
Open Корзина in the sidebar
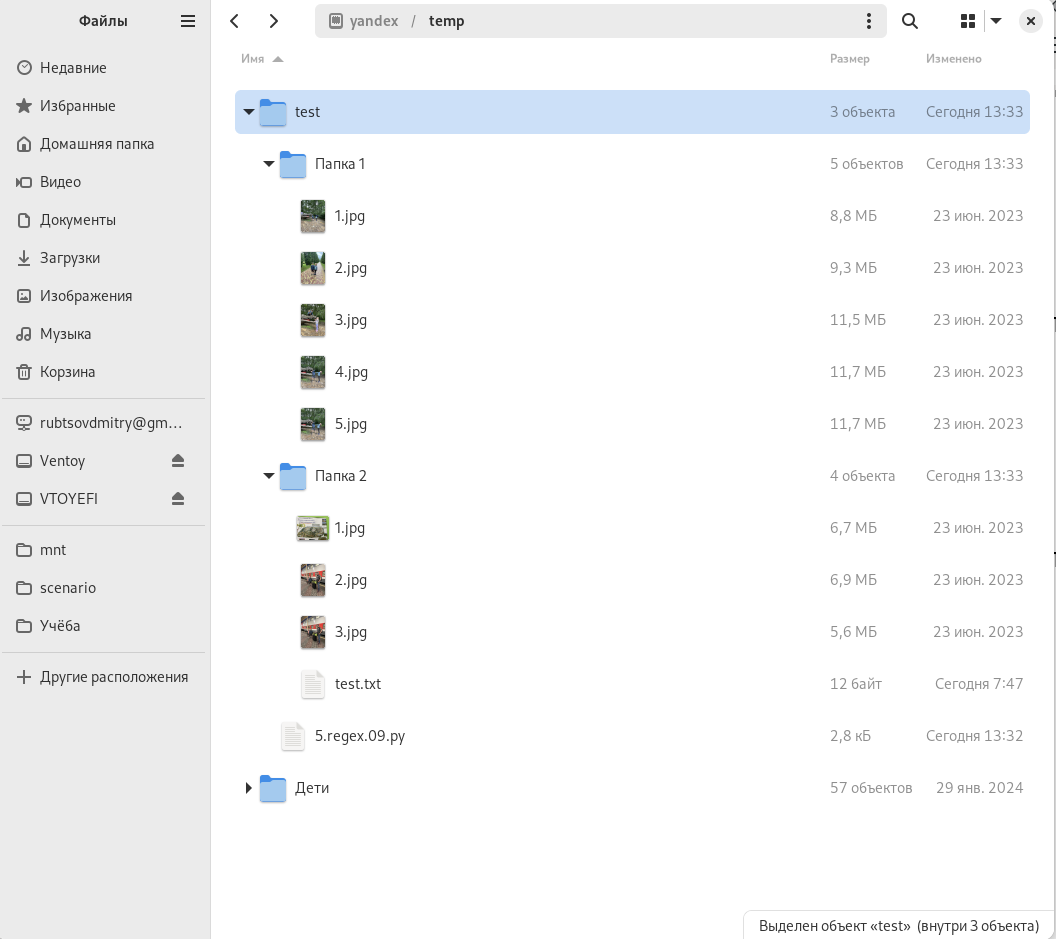pos(67,372)
